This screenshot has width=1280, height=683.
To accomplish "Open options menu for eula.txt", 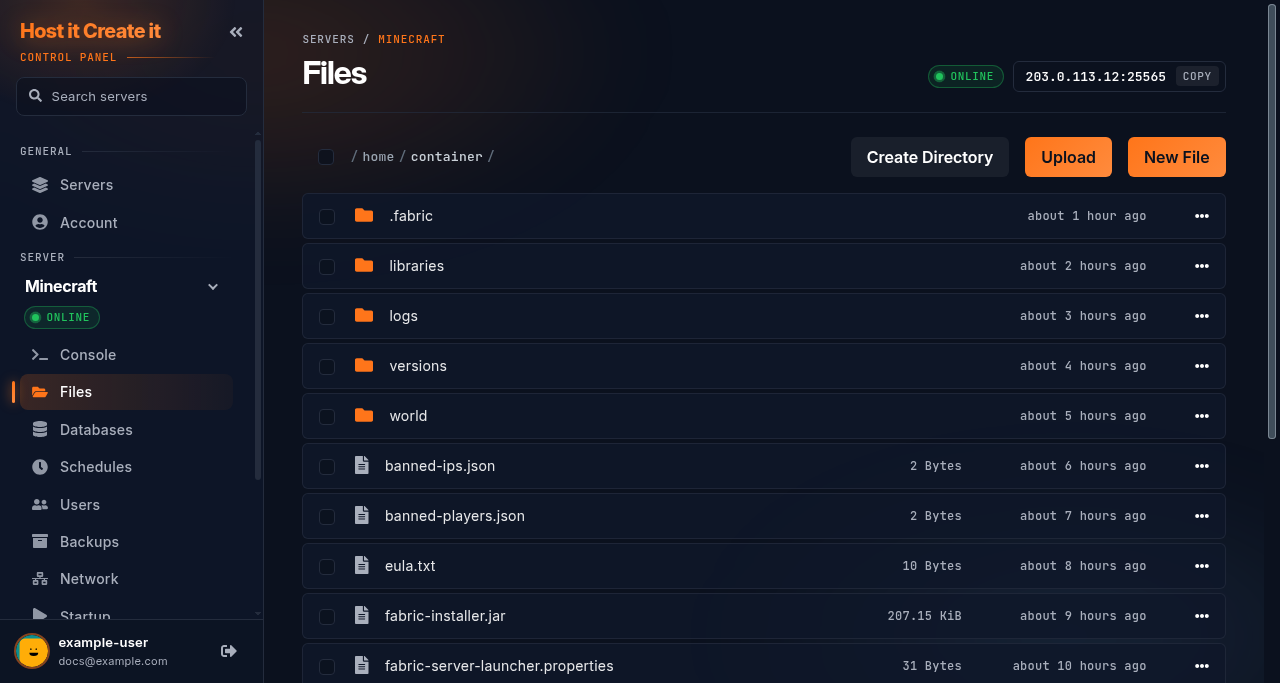I will 1202,566.
